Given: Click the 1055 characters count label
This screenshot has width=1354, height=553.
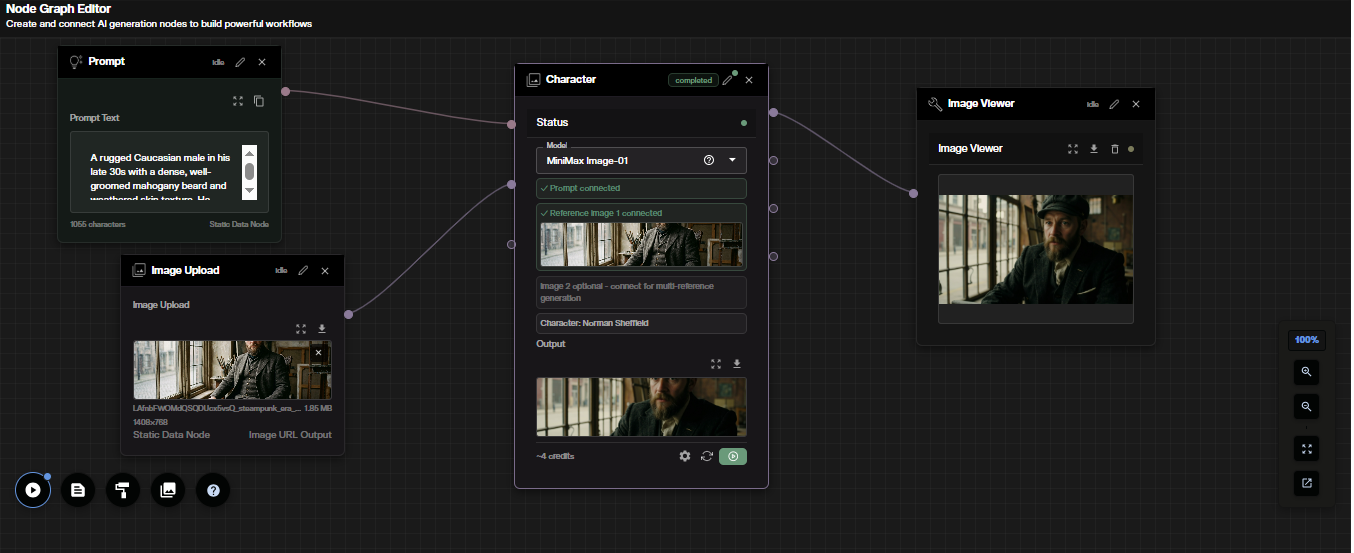Looking at the screenshot, I should pos(98,225).
